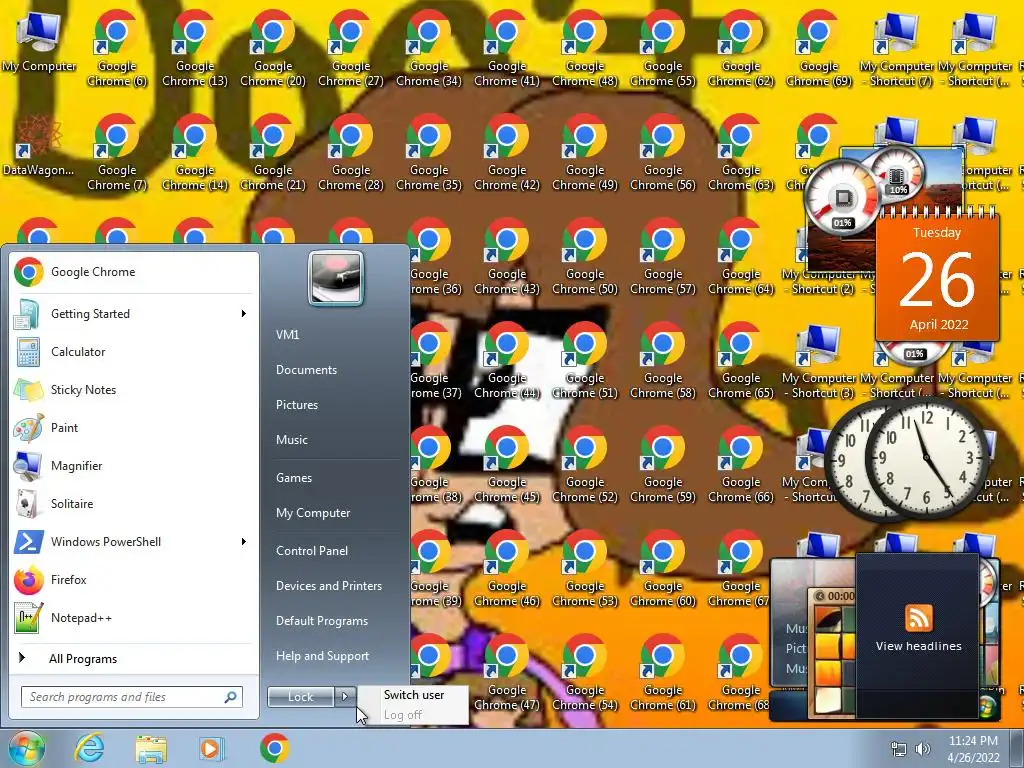Launch Solitaire from the Start menu
This screenshot has width=1024, height=768.
click(x=133, y=504)
